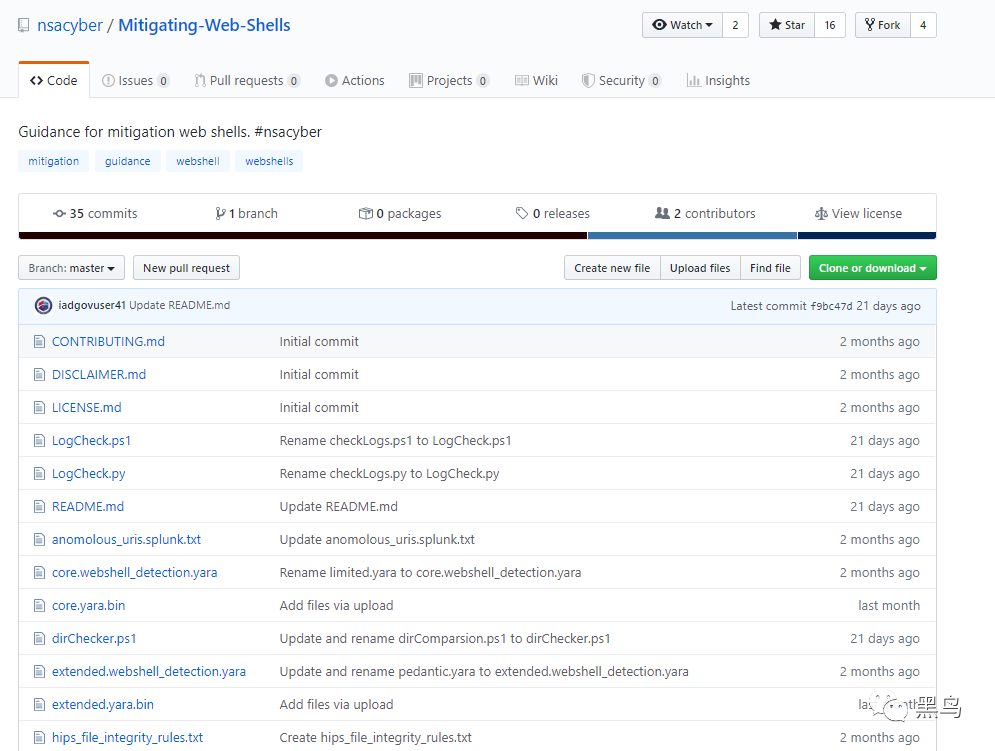Screen dimensions: 995x751
Task: Open core.webshell_detection.yara file
Action: point(135,573)
